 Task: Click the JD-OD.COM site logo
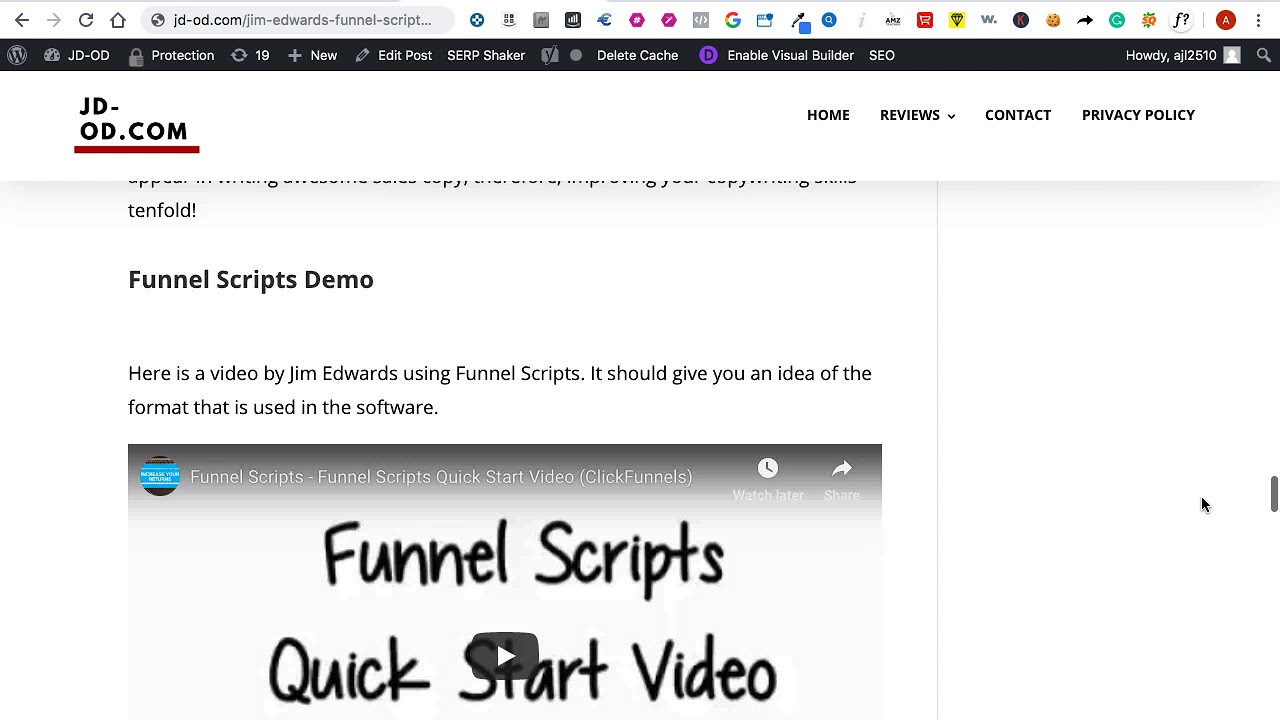(136, 124)
